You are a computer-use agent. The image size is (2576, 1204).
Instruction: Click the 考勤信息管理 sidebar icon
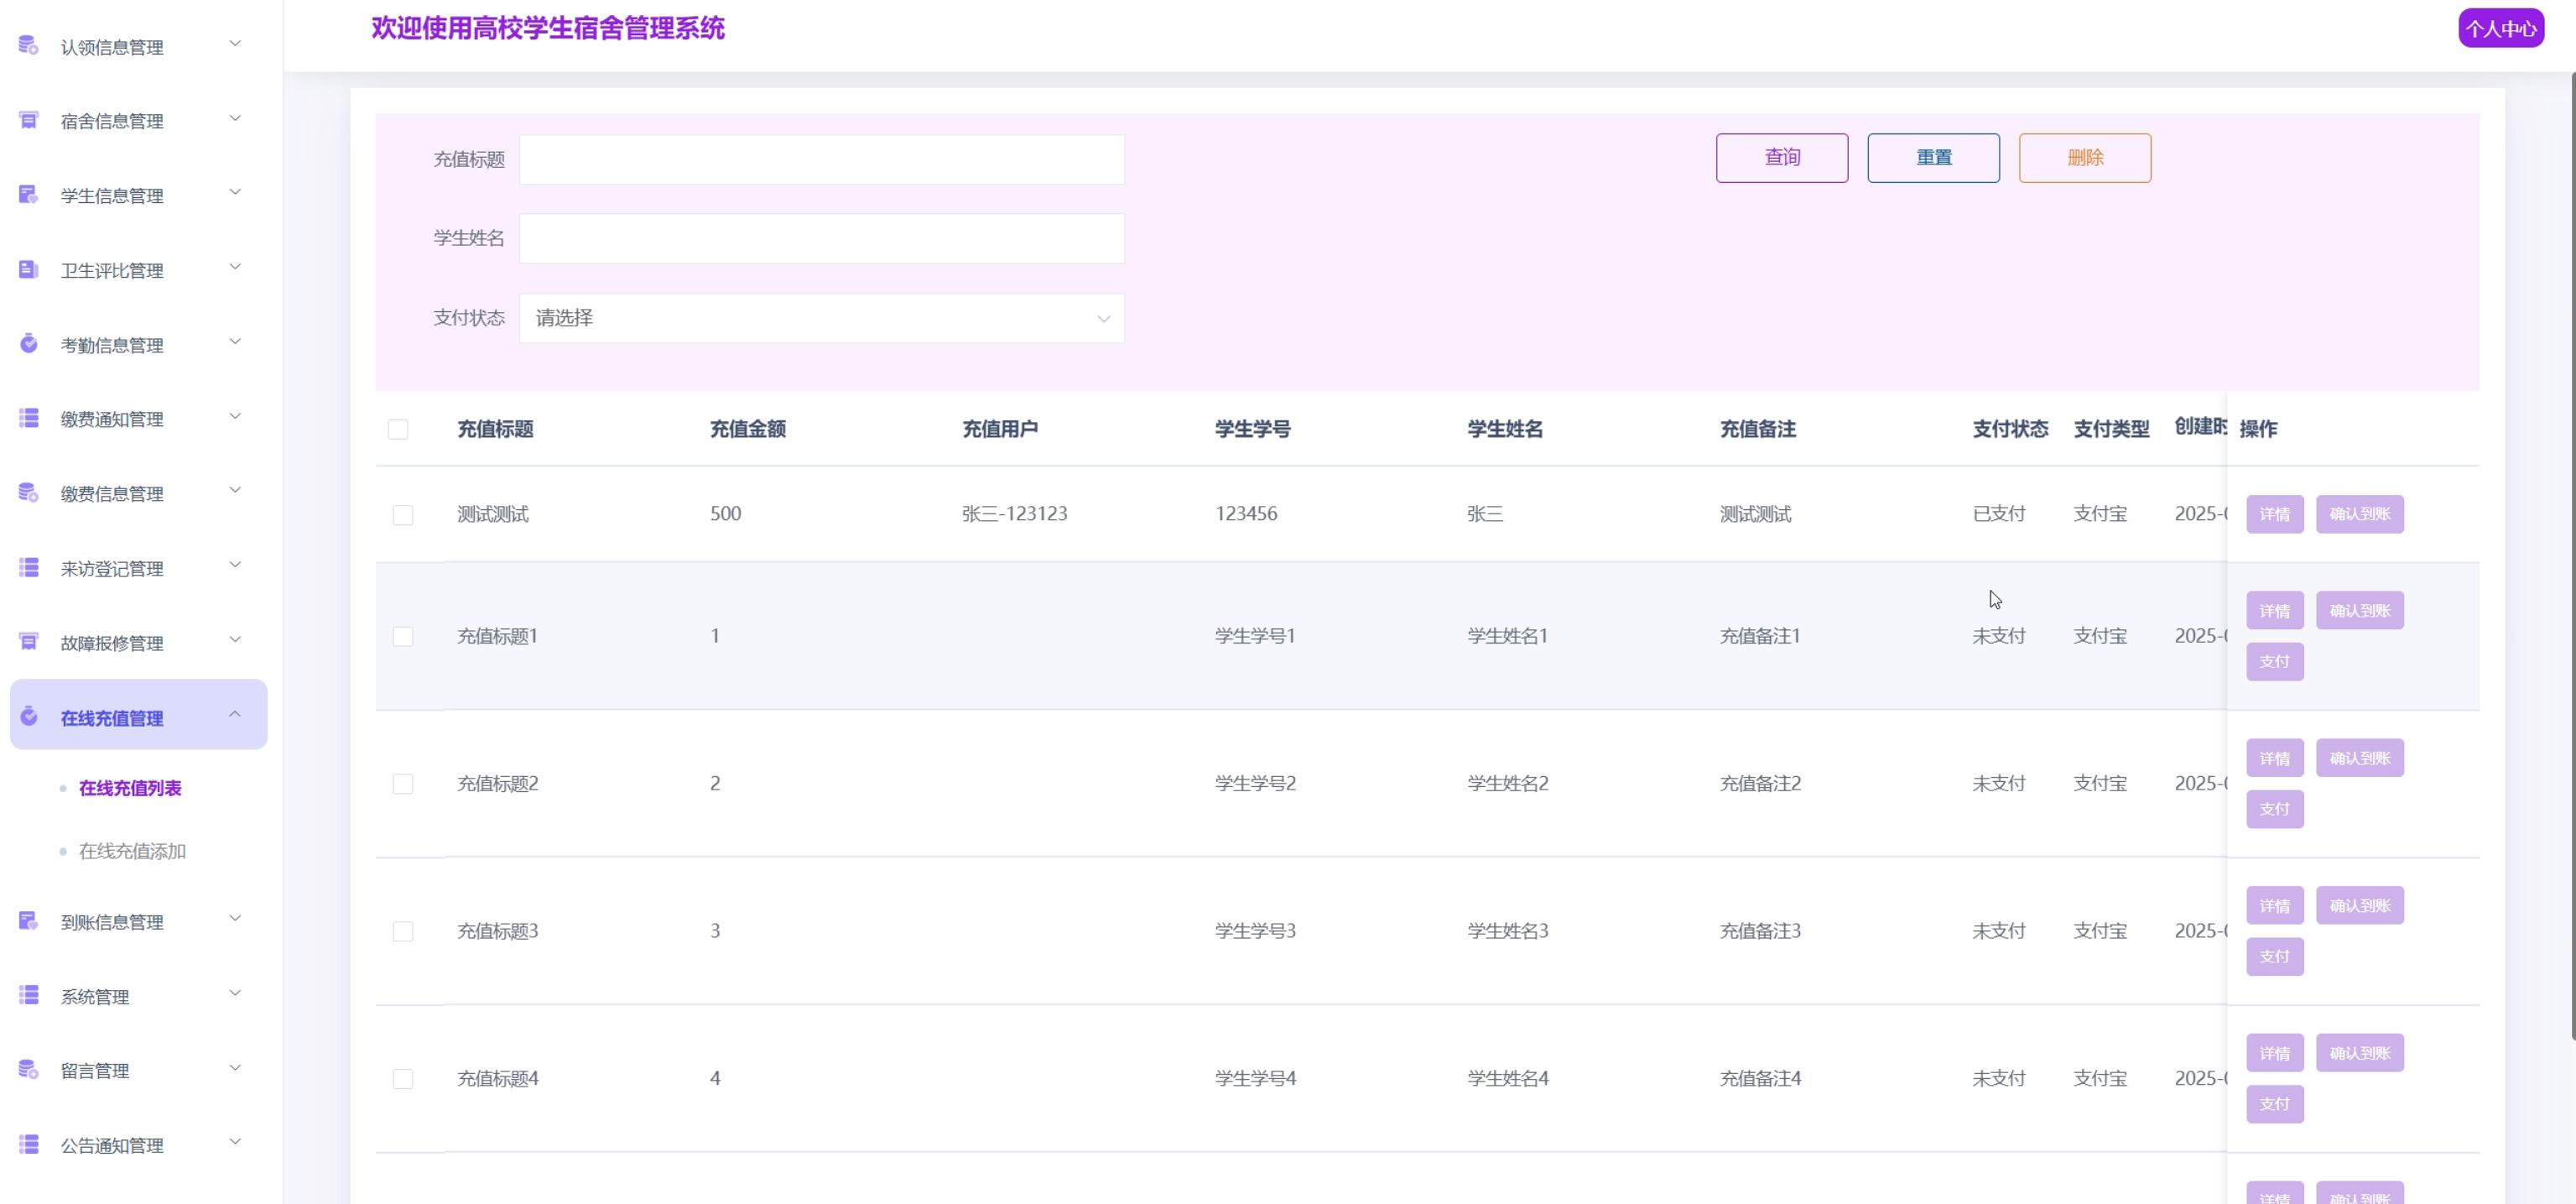29,344
